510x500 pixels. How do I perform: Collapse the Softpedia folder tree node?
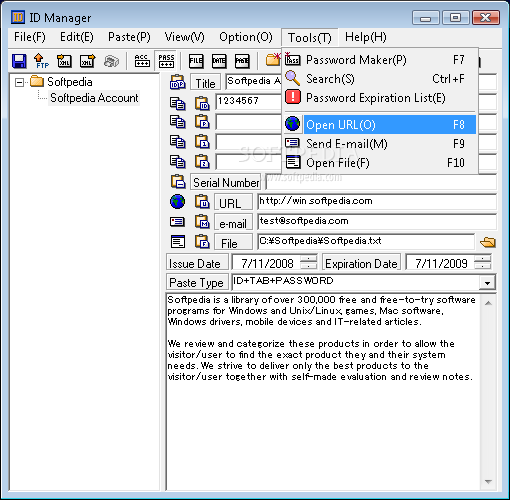[19, 82]
